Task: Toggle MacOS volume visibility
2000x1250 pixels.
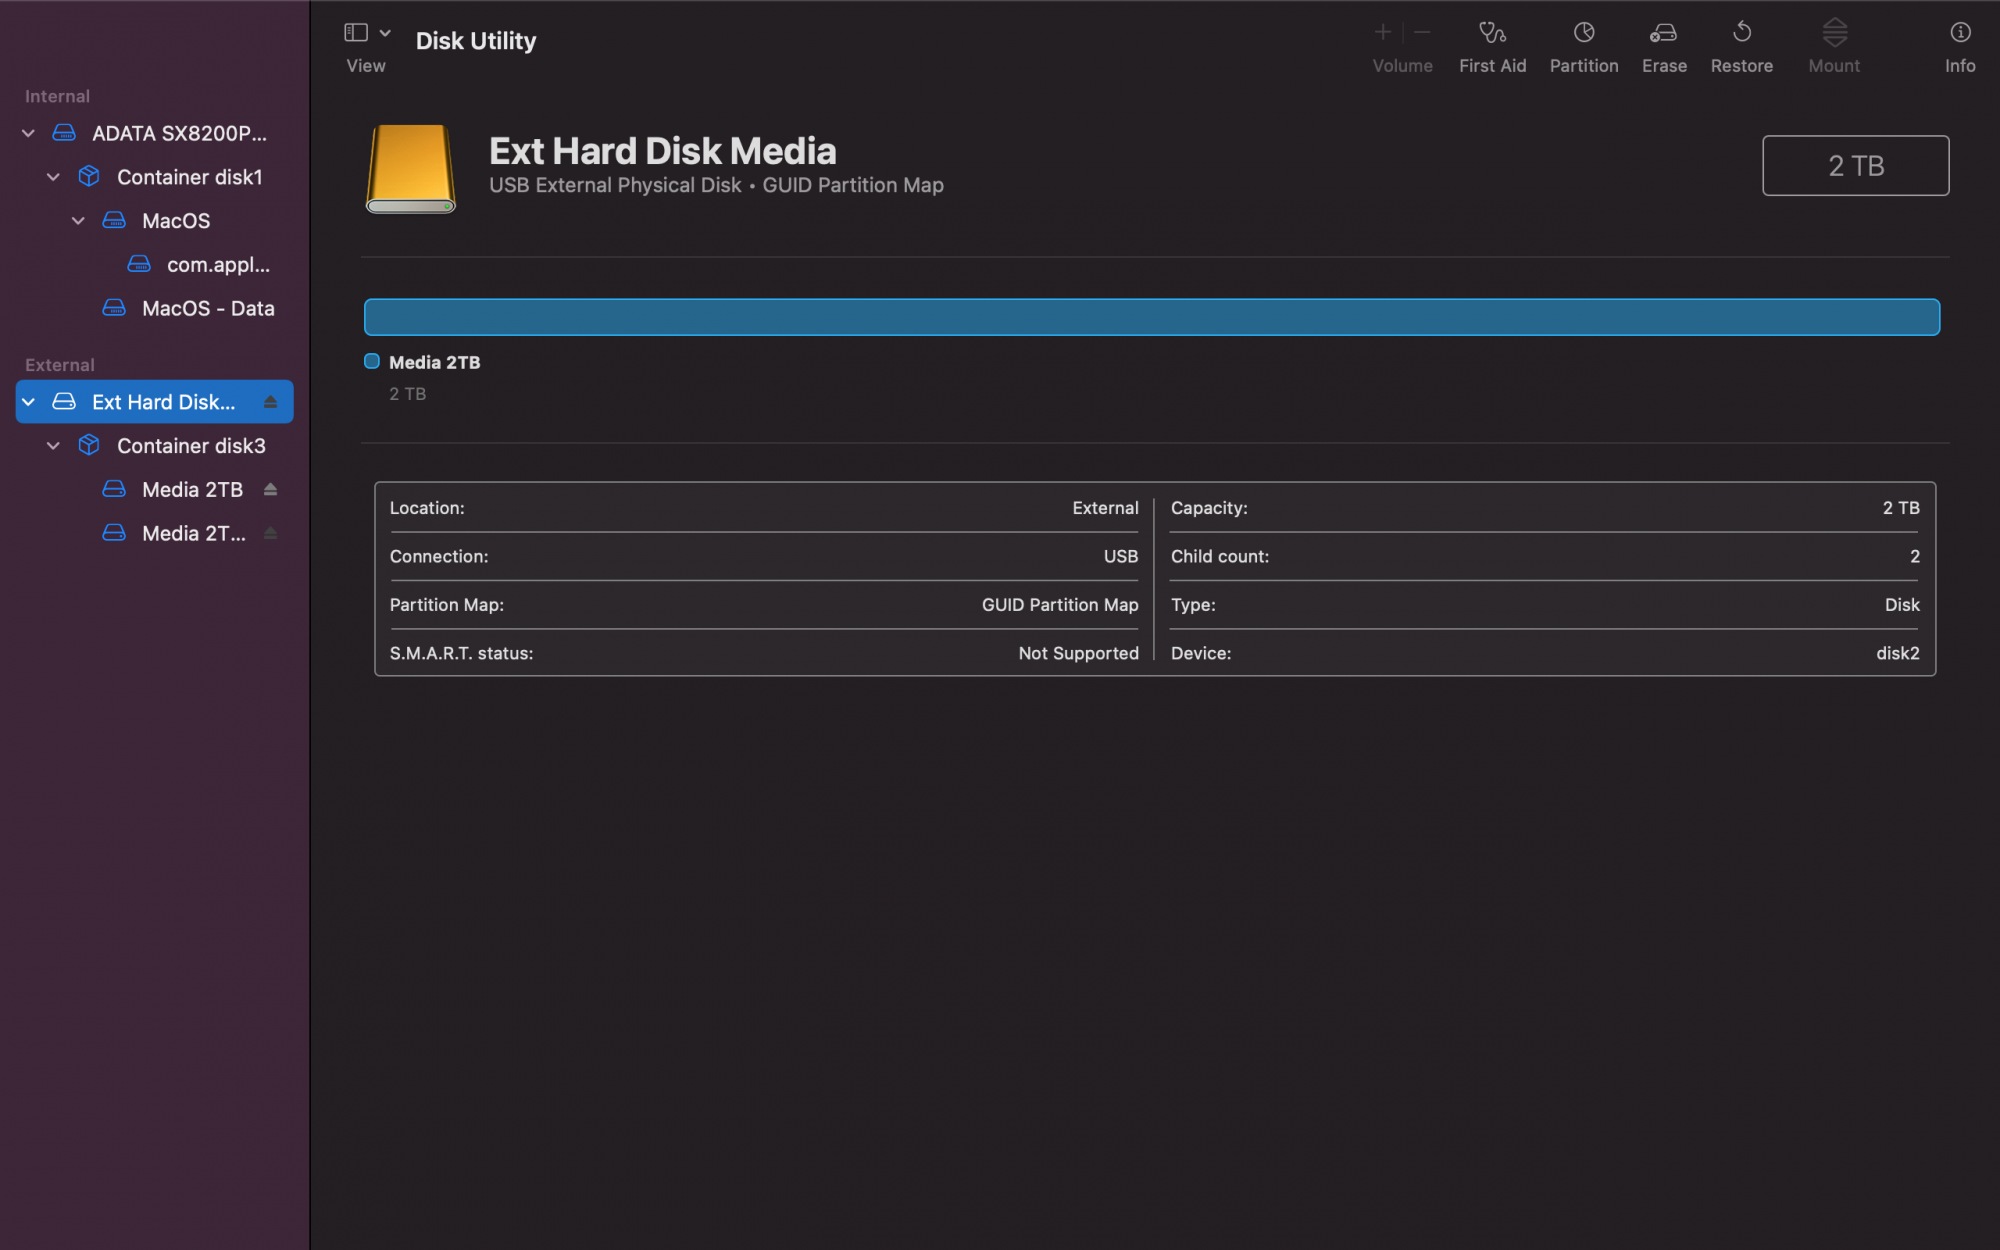Action: [x=79, y=219]
